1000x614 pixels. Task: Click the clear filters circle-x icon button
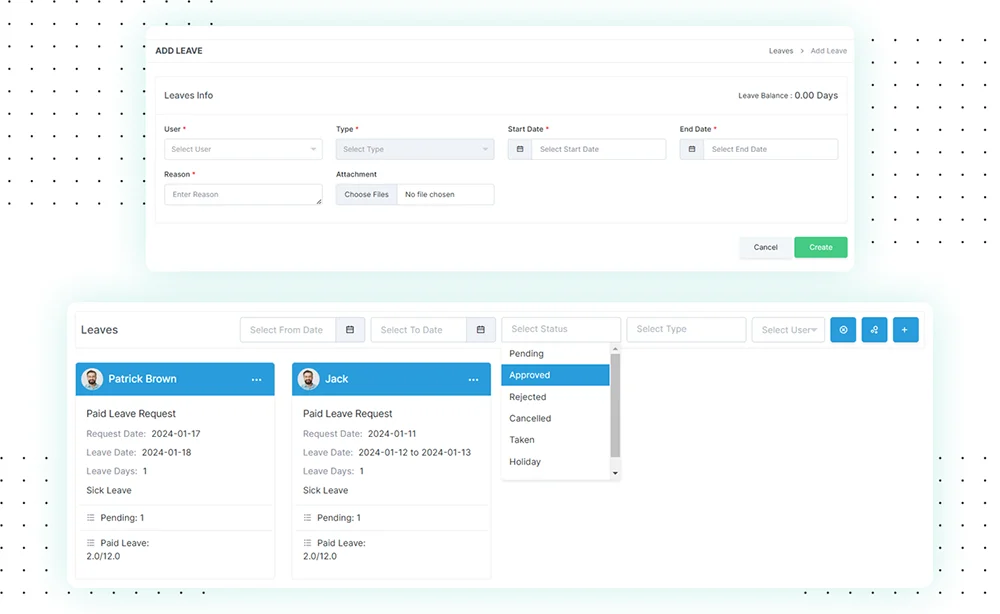(843, 330)
